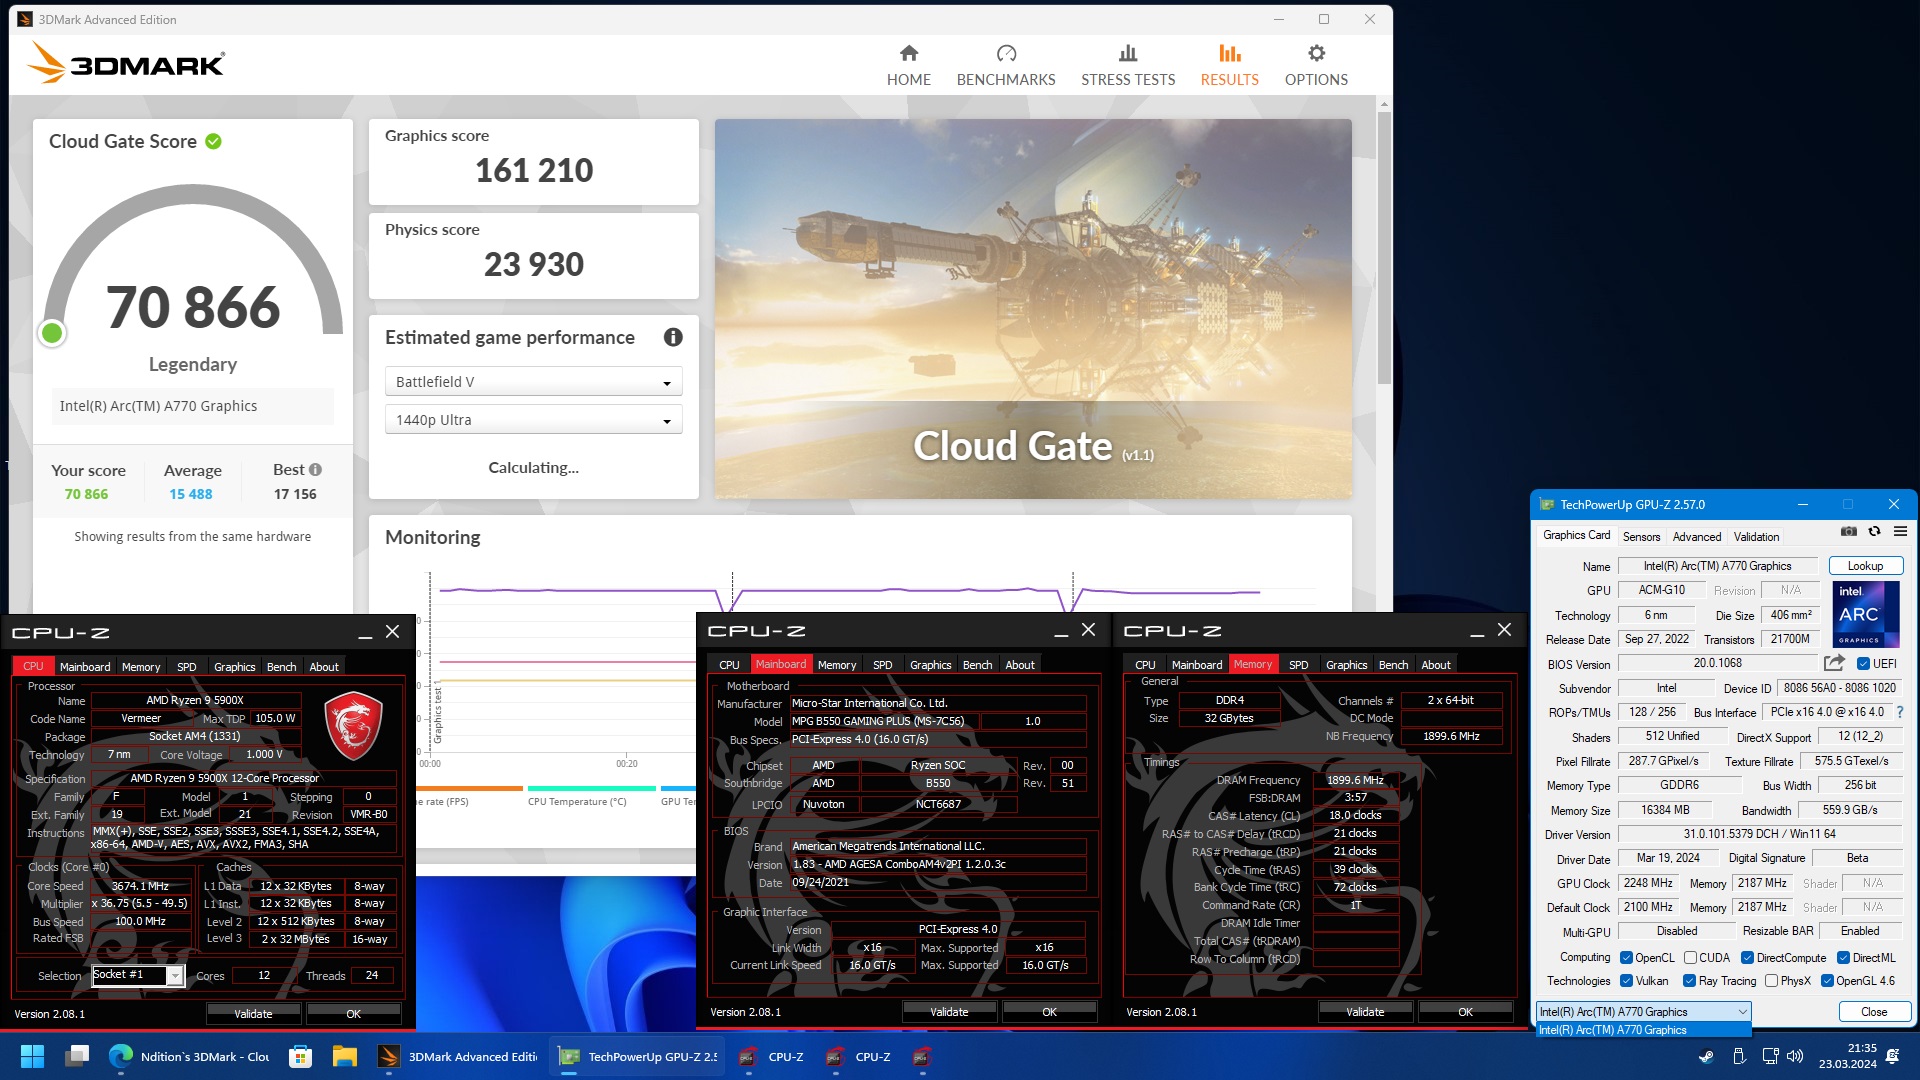Click the last MSI CPU-Z taskbar icon
Viewport: 1920px width, 1080px height.
click(x=921, y=1056)
